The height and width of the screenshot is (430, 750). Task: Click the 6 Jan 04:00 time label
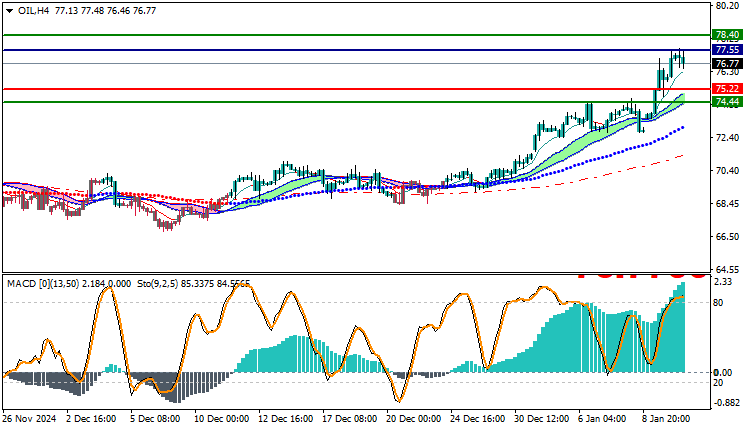602,419
